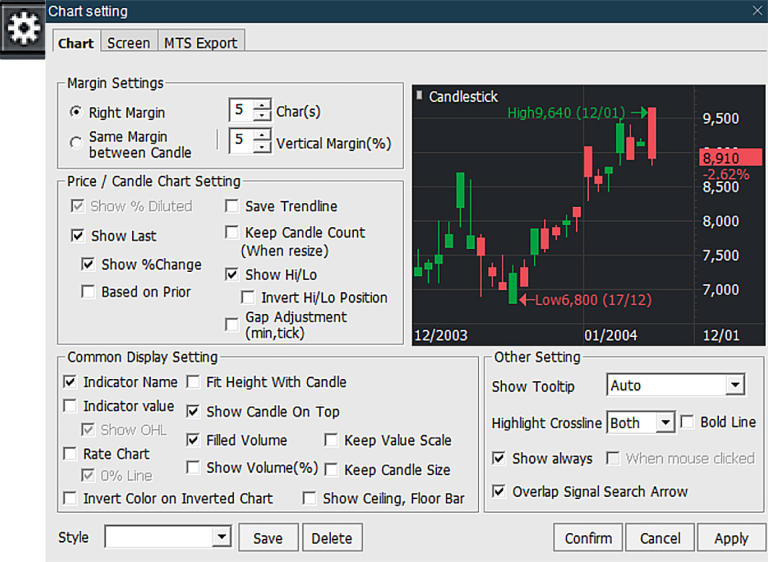Click the Candlestick legend marker in preview

tap(419, 97)
